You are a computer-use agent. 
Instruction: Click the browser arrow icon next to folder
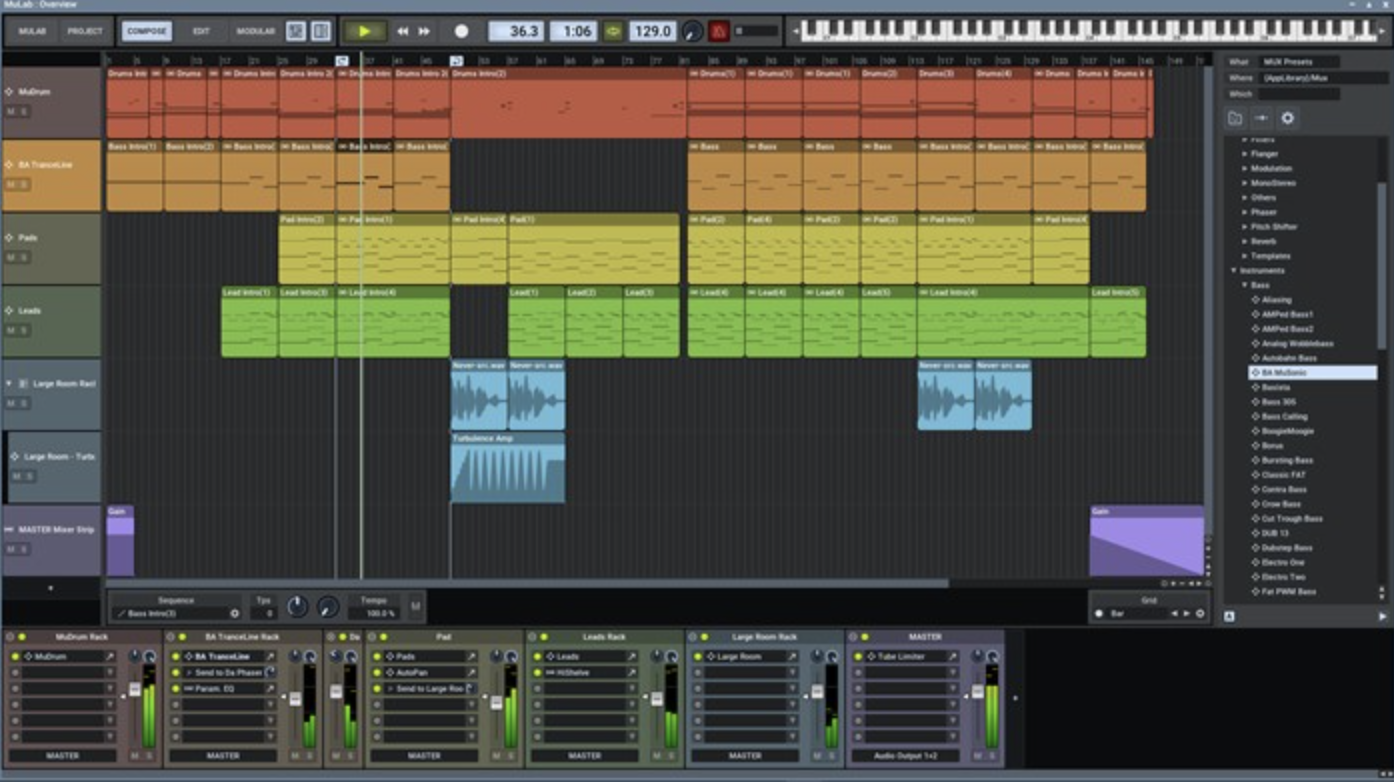1262,118
